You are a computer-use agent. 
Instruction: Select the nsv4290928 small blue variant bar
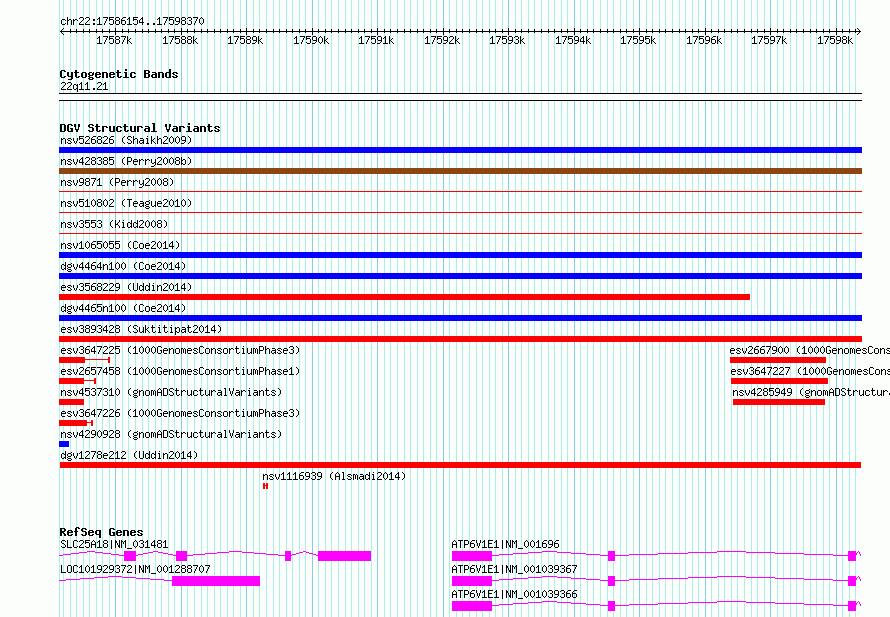pyautogui.click(x=64, y=444)
